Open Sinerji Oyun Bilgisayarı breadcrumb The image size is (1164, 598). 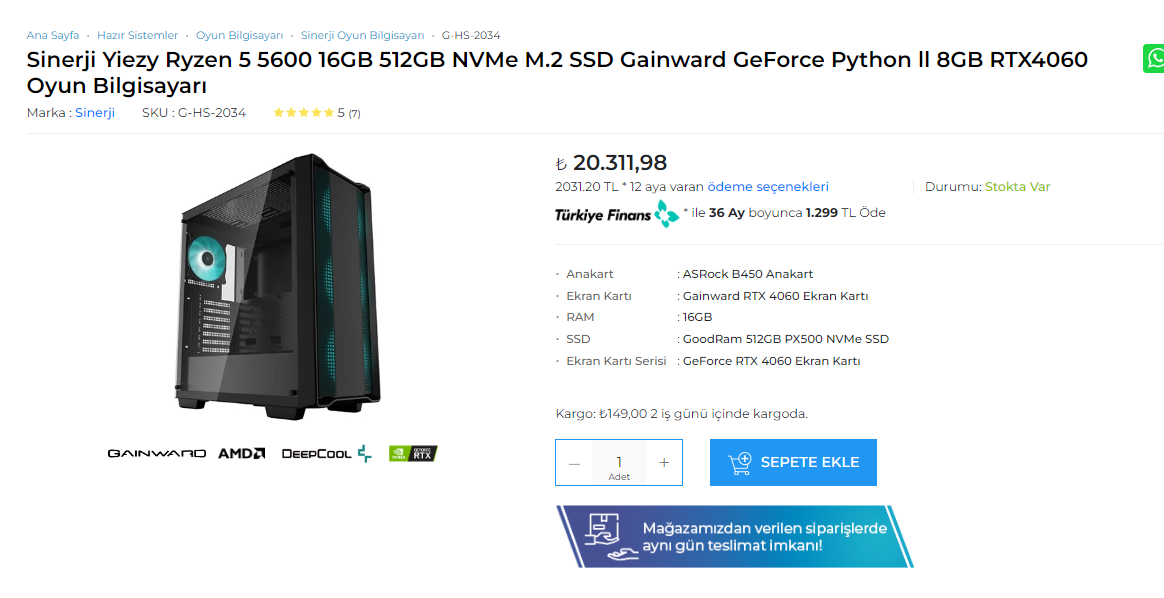(362, 35)
